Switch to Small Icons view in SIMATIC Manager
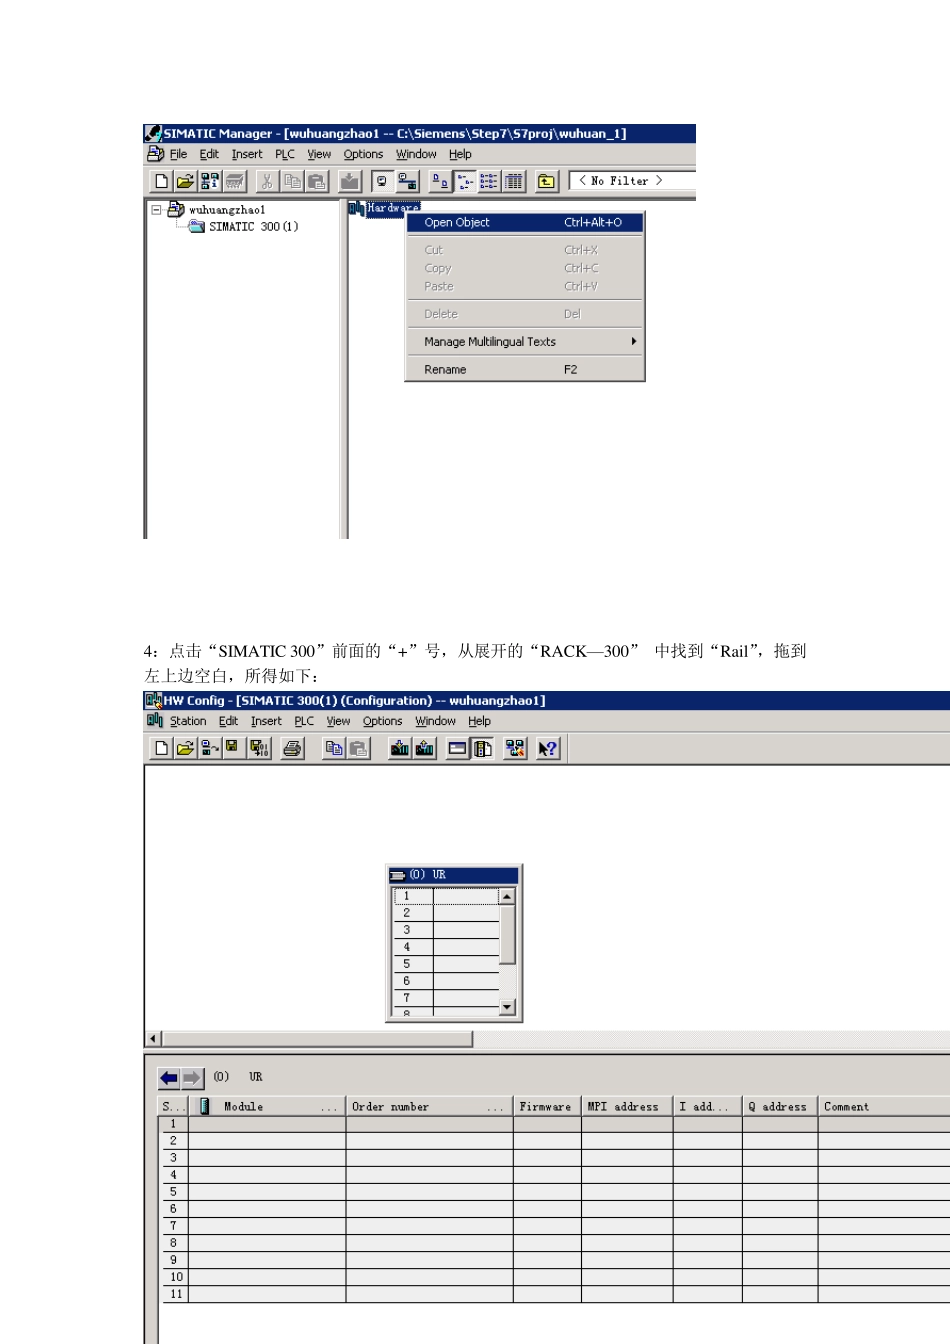The height and width of the screenshot is (1344, 950). pyautogui.click(x=465, y=181)
